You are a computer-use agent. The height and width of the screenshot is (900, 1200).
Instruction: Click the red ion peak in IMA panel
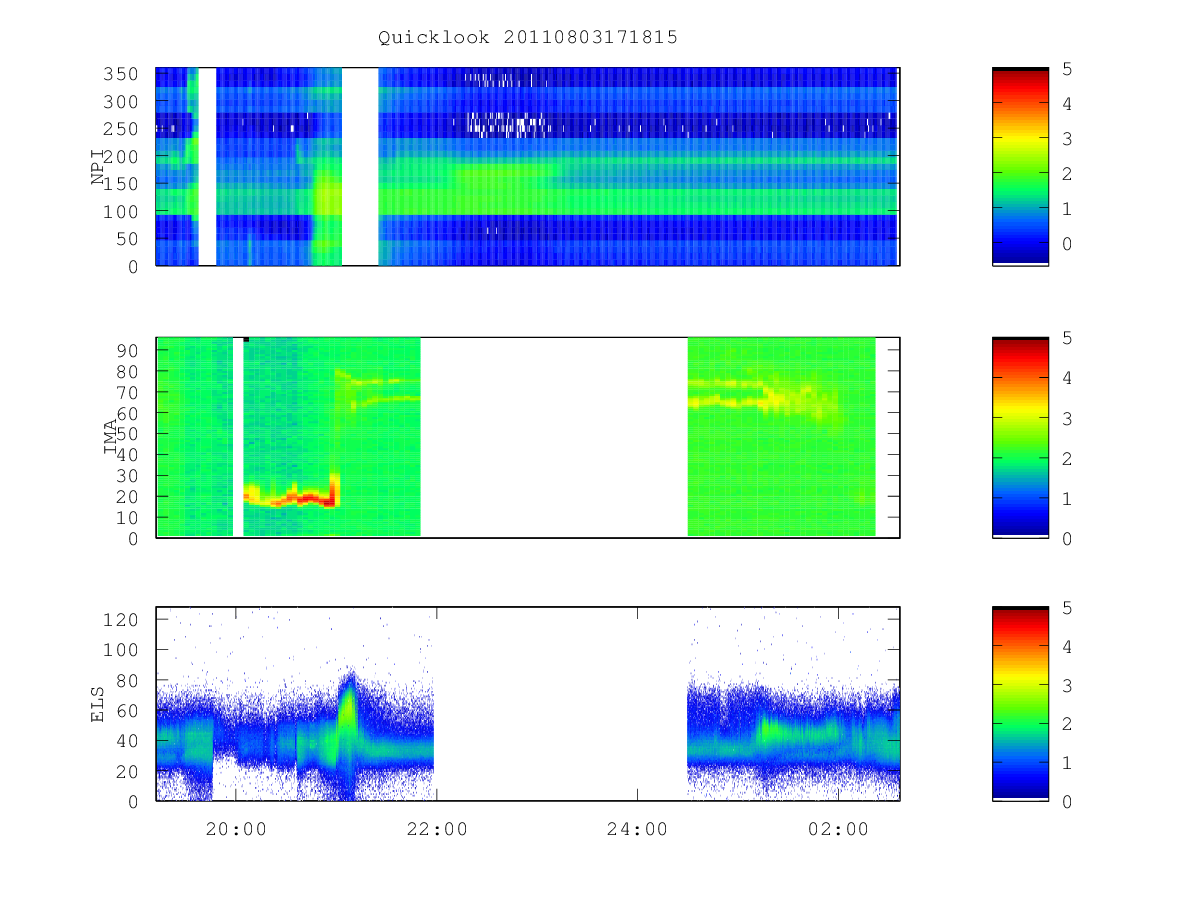coord(292,496)
